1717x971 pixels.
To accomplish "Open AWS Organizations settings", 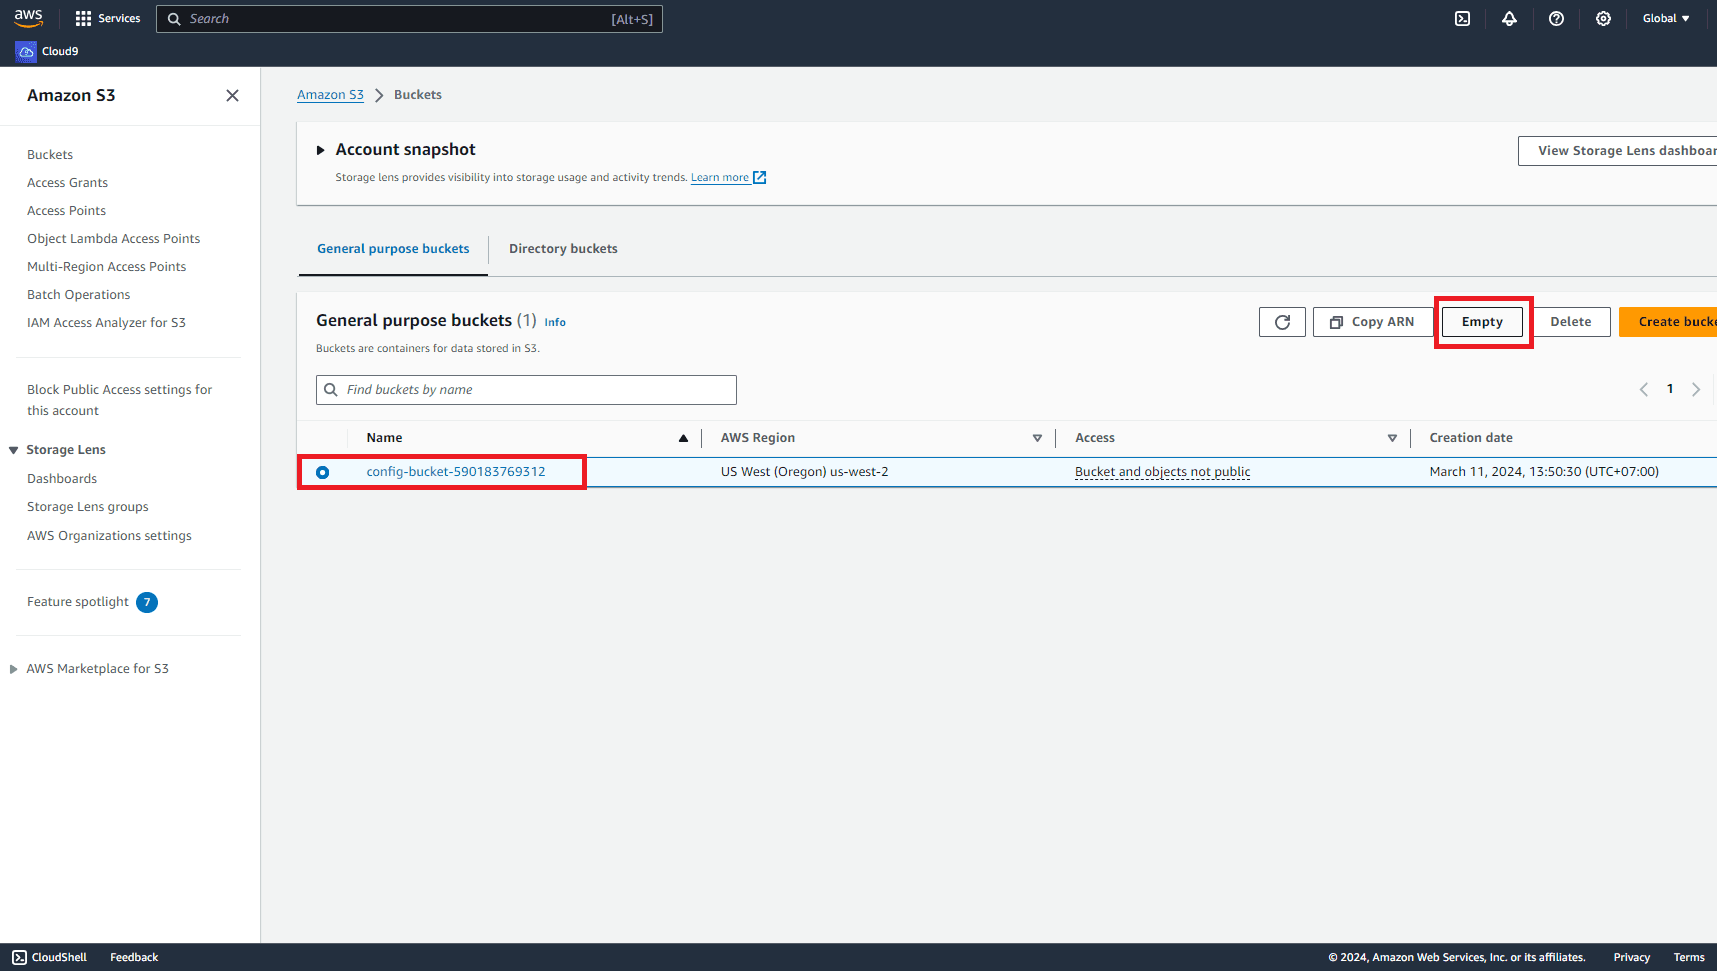I will (109, 536).
